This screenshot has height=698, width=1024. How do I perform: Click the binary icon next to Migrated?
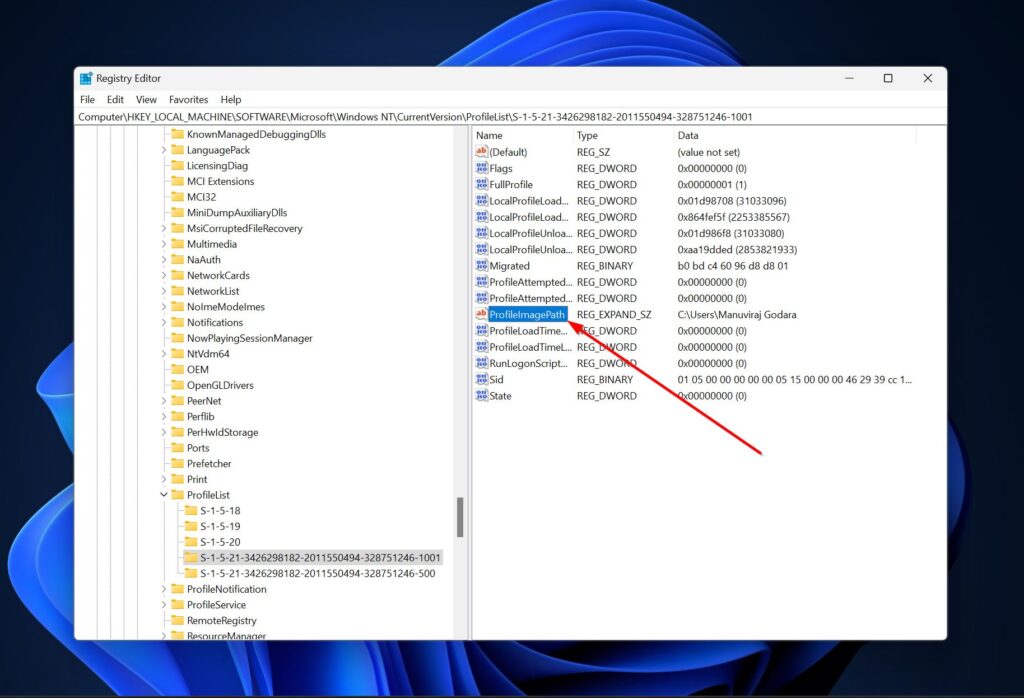click(x=483, y=265)
